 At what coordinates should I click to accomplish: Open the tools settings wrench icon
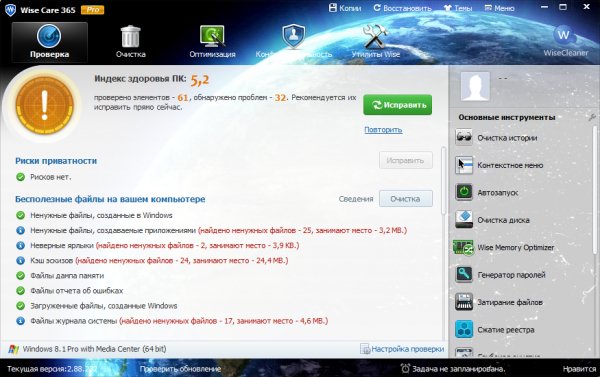pyautogui.click(x=592, y=118)
